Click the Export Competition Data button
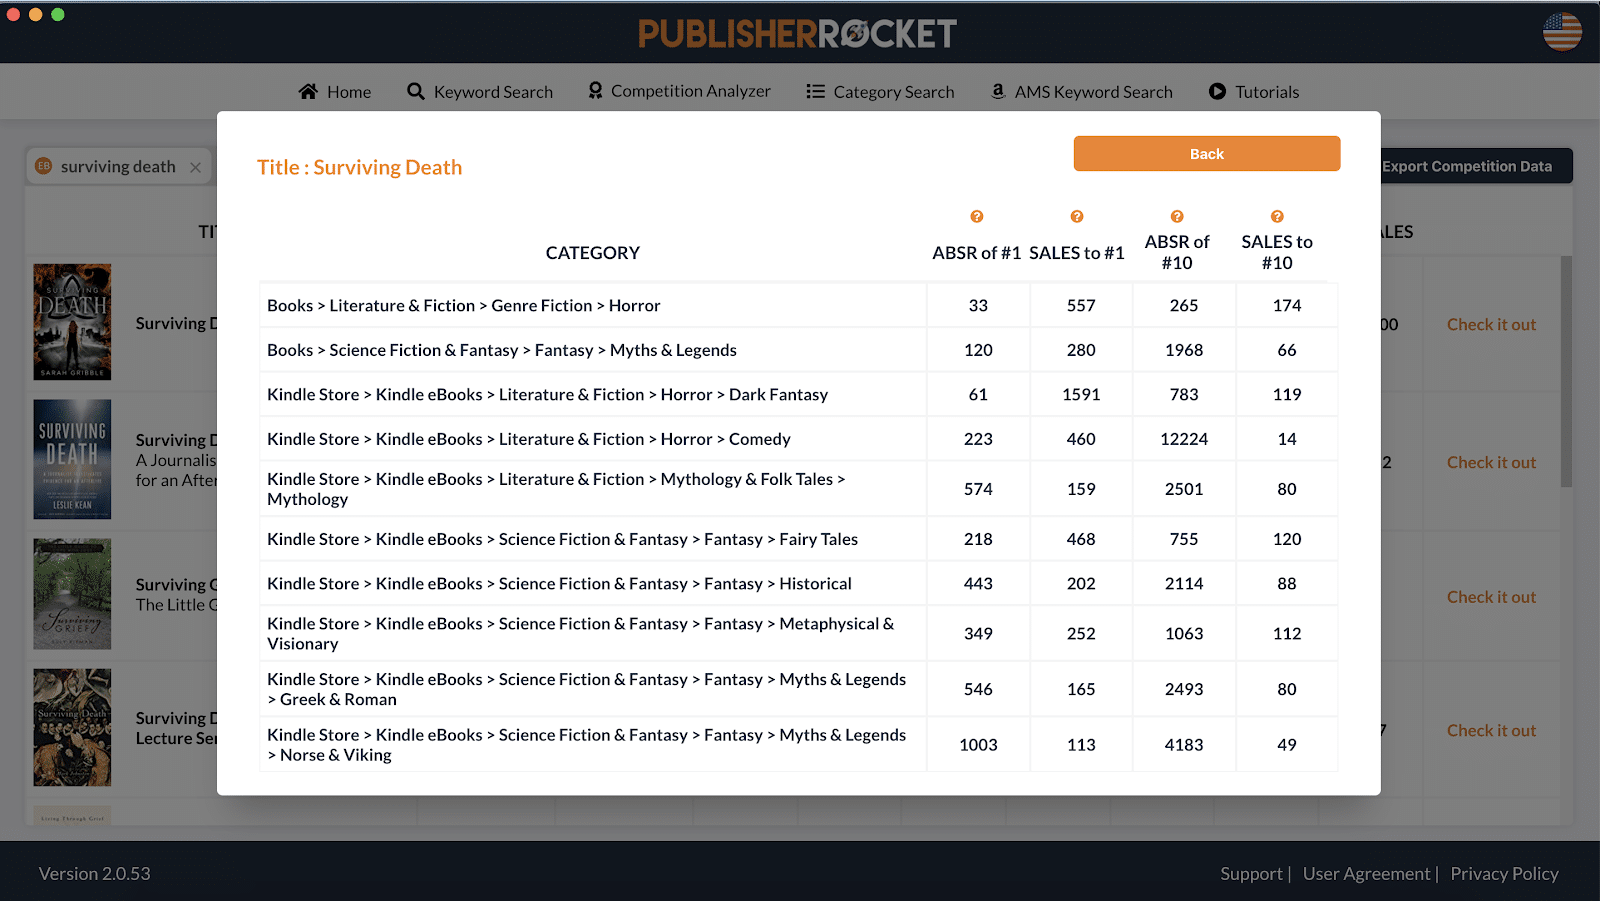Screen dimensions: 1600x901 tap(1470, 167)
